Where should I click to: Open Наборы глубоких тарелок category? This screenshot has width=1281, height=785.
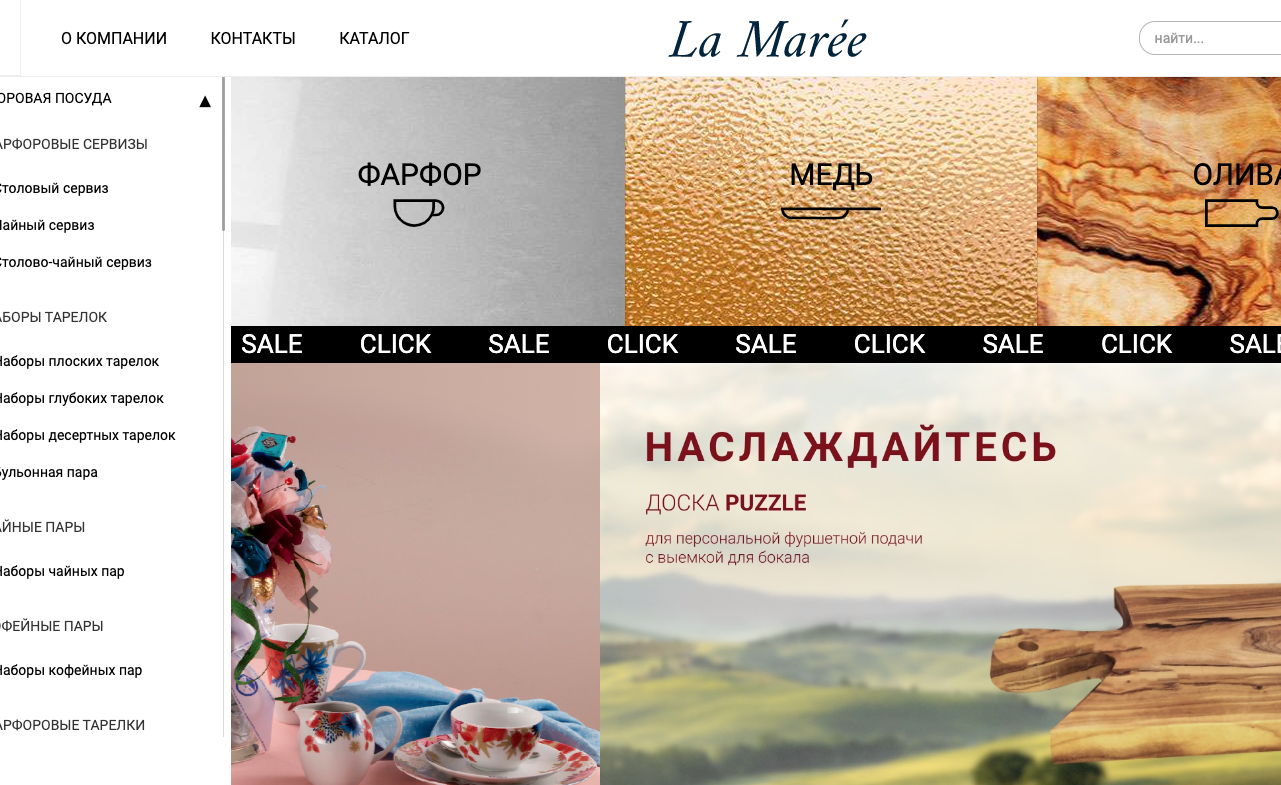pos(80,398)
